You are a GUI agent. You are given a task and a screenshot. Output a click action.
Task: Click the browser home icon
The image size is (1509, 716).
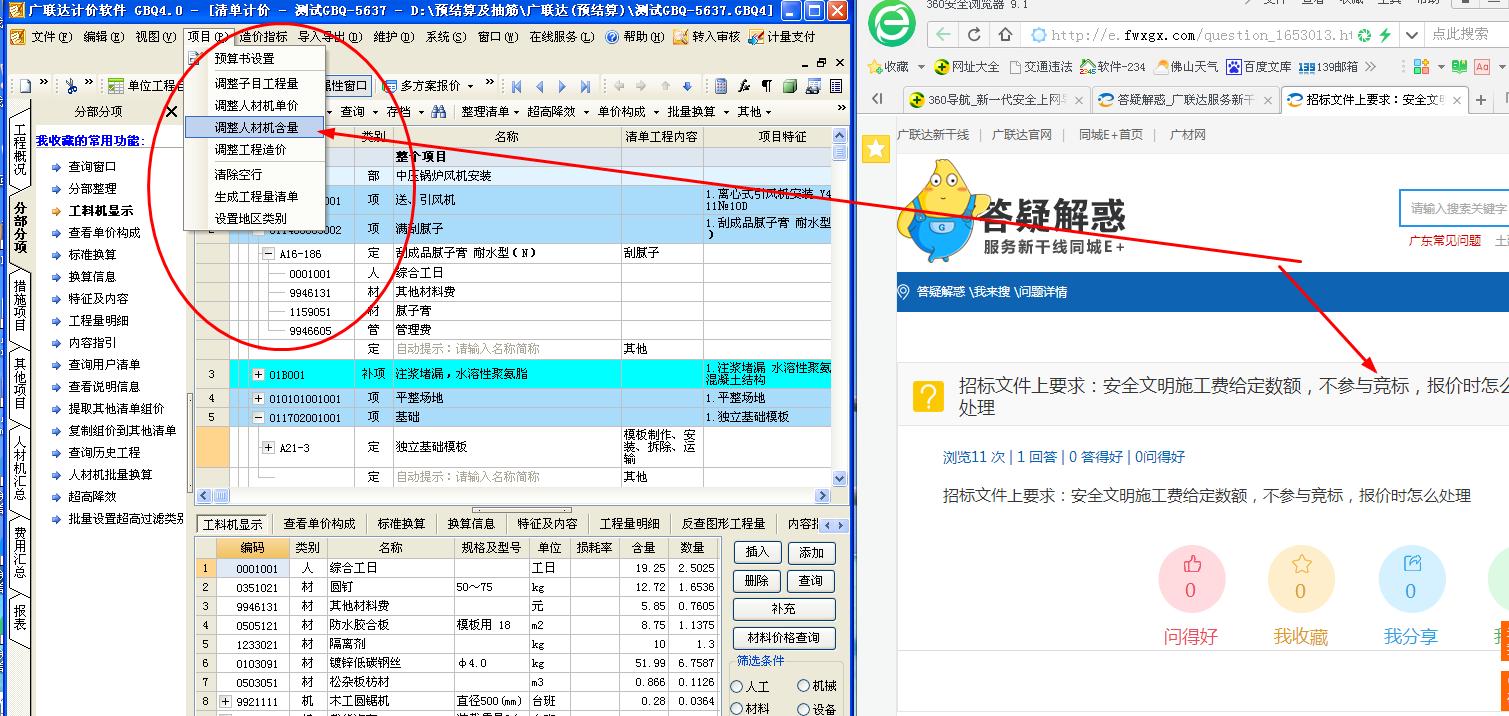point(1006,35)
